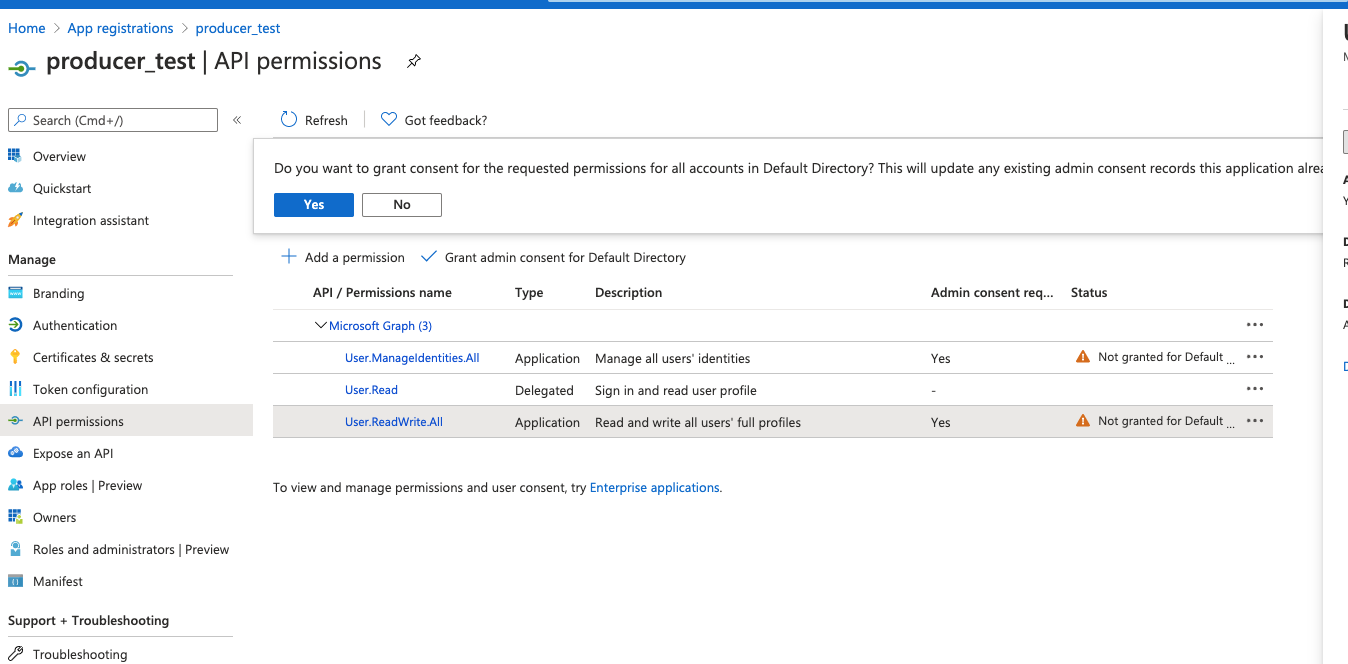The image size is (1348, 664).
Task: Click the Branding icon in the sidebar
Action: (x=15, y=293)
